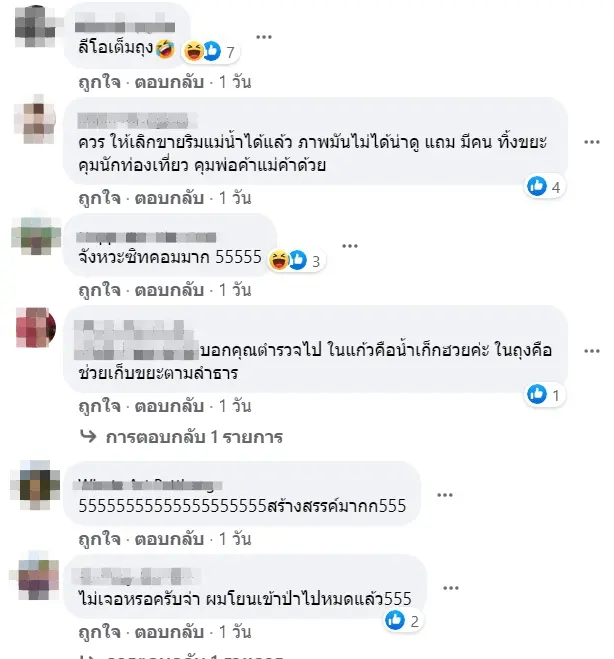View the 4 likes on riverside selling comment
The image size is (614, 659).
[544, 186]
